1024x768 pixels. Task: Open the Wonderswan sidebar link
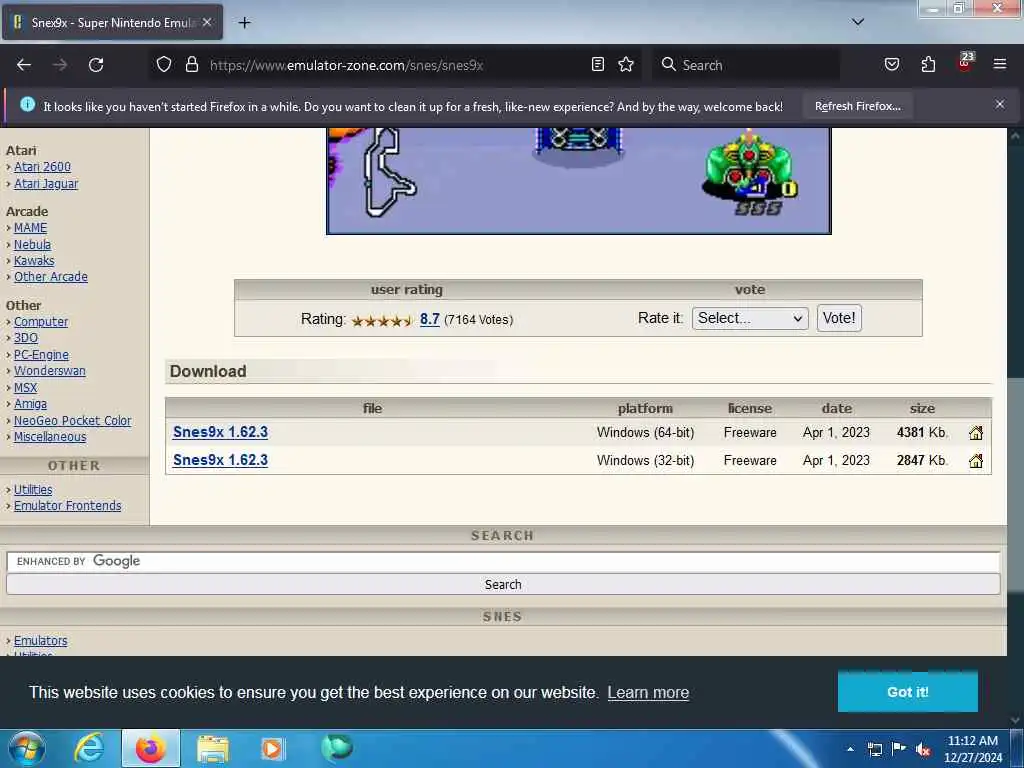tap(50, 371)
